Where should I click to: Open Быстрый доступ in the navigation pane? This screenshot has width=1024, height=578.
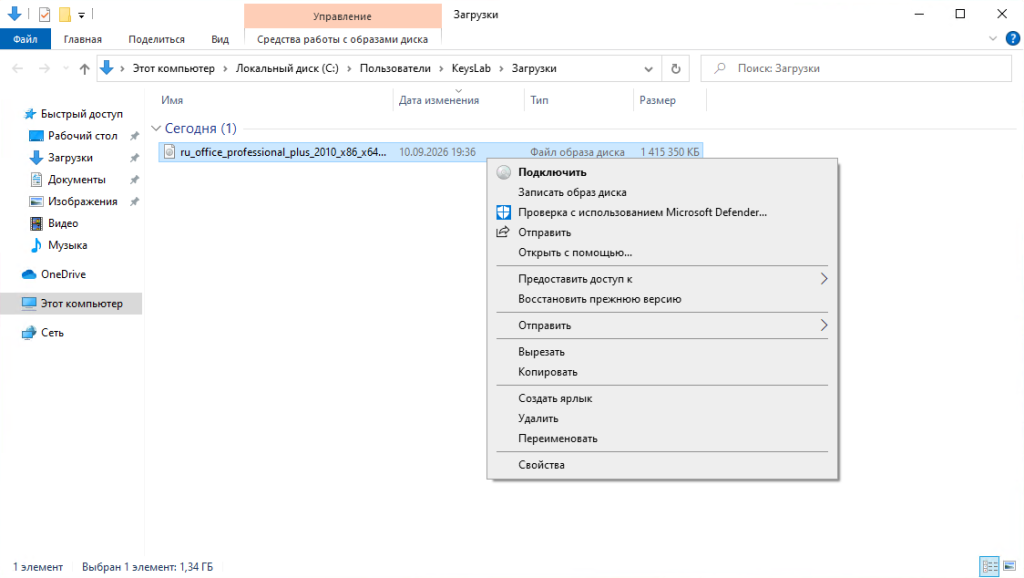pos(82,114)
